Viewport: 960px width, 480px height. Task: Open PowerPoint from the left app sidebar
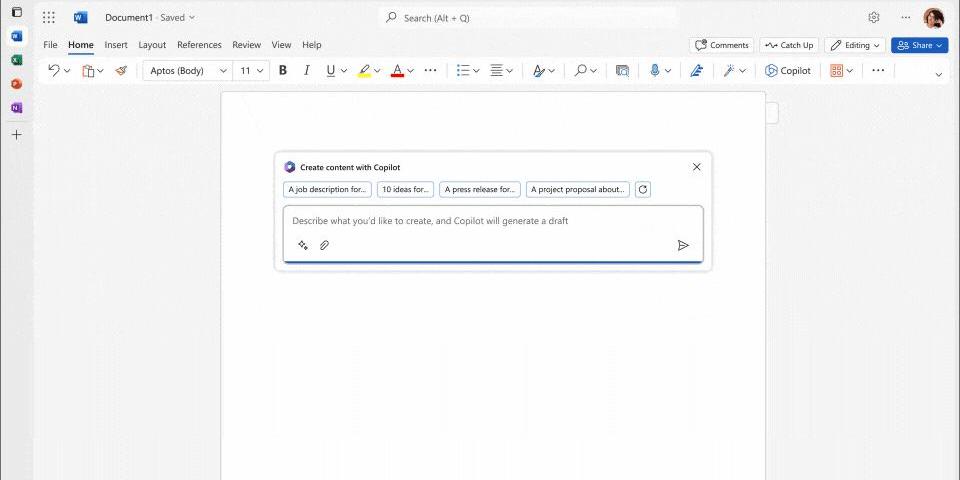(16, 84)
